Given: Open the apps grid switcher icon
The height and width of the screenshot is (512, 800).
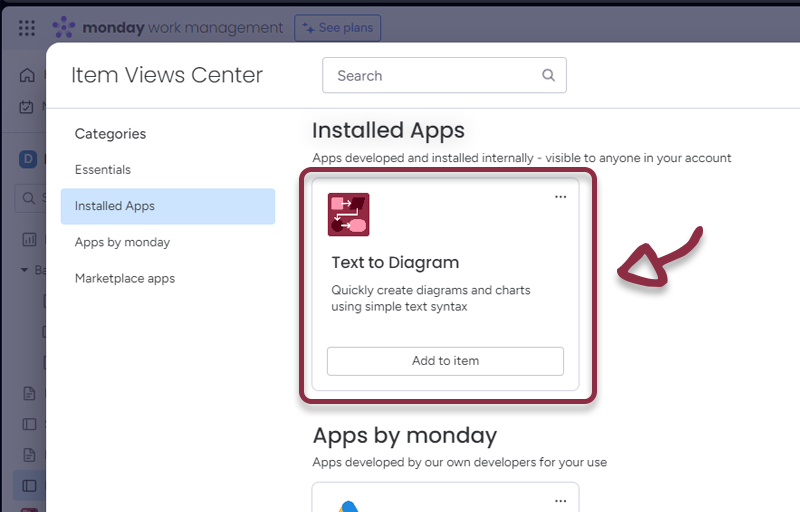Looking at the screenshot, I should [x=27, y=28].
